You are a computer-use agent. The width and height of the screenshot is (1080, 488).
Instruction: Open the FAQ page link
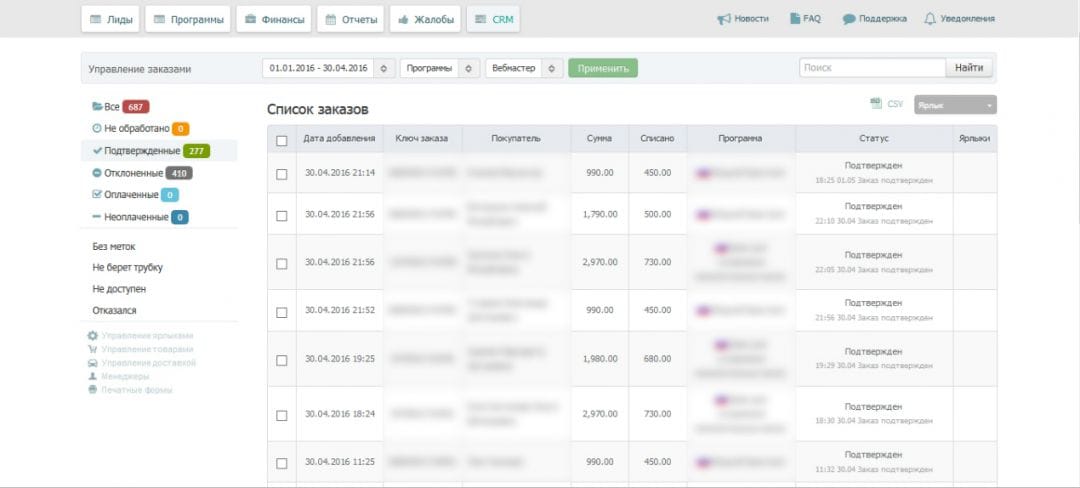[805, 19]
